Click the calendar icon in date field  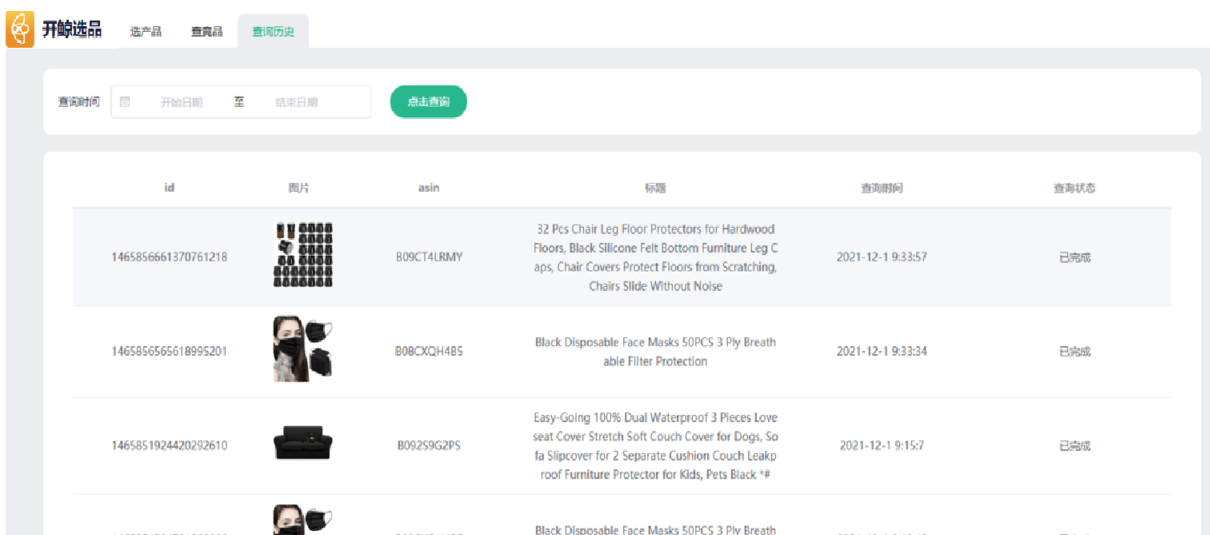coord(125,101)
